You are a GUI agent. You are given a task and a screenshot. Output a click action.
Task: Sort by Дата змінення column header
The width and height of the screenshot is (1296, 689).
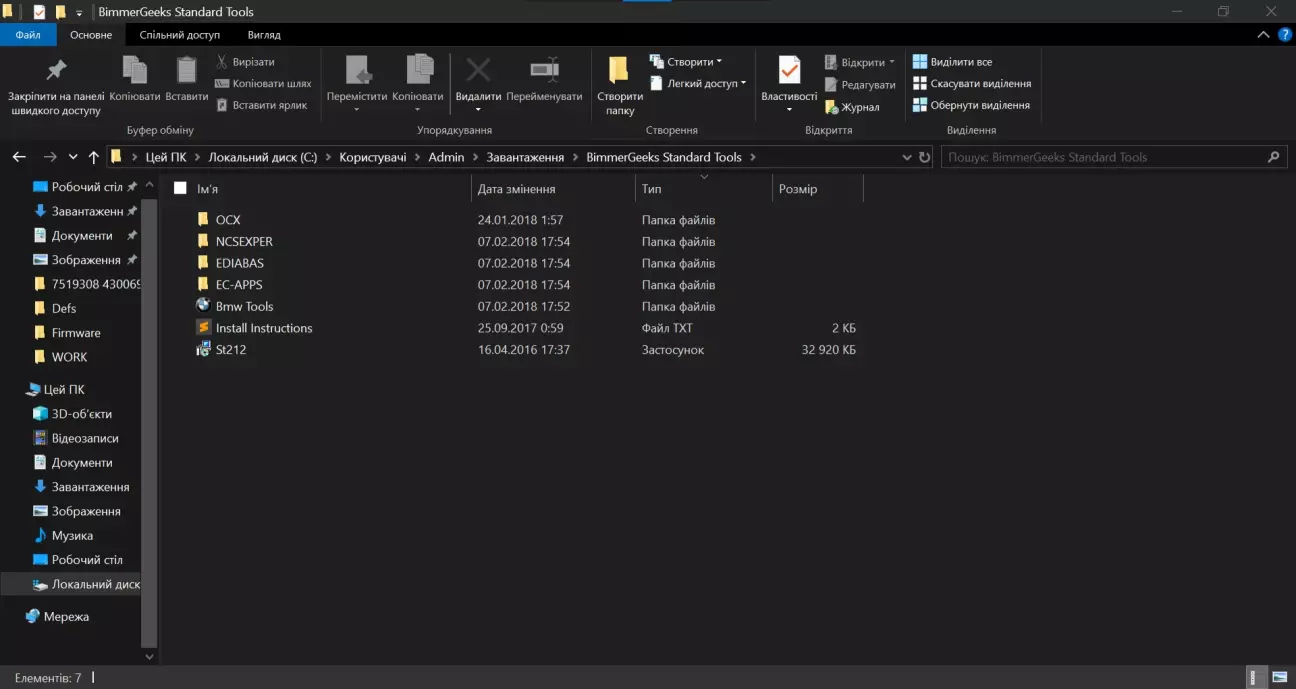coord(516,189)
